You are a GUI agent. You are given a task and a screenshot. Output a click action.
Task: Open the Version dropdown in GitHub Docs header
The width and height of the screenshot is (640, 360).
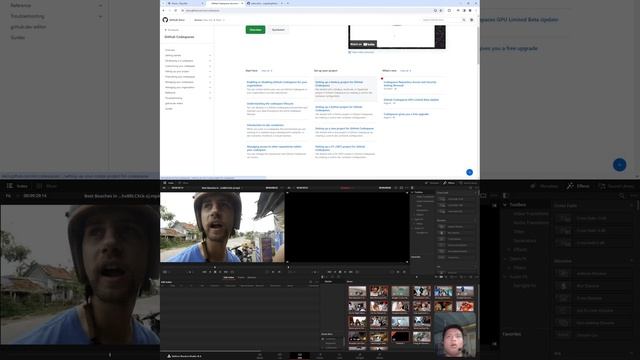pos(209,20)
